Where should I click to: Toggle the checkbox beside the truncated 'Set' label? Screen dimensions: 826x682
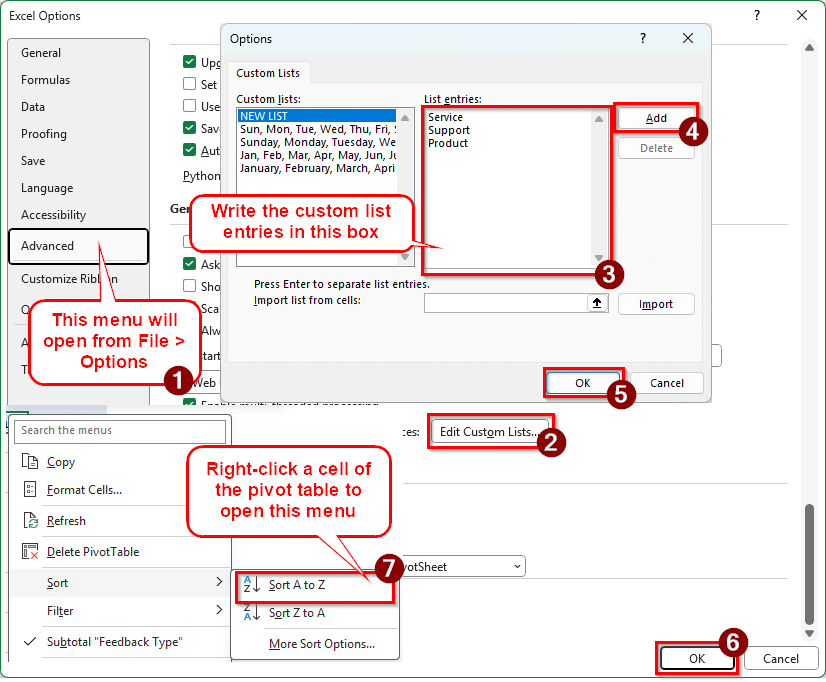189,85
